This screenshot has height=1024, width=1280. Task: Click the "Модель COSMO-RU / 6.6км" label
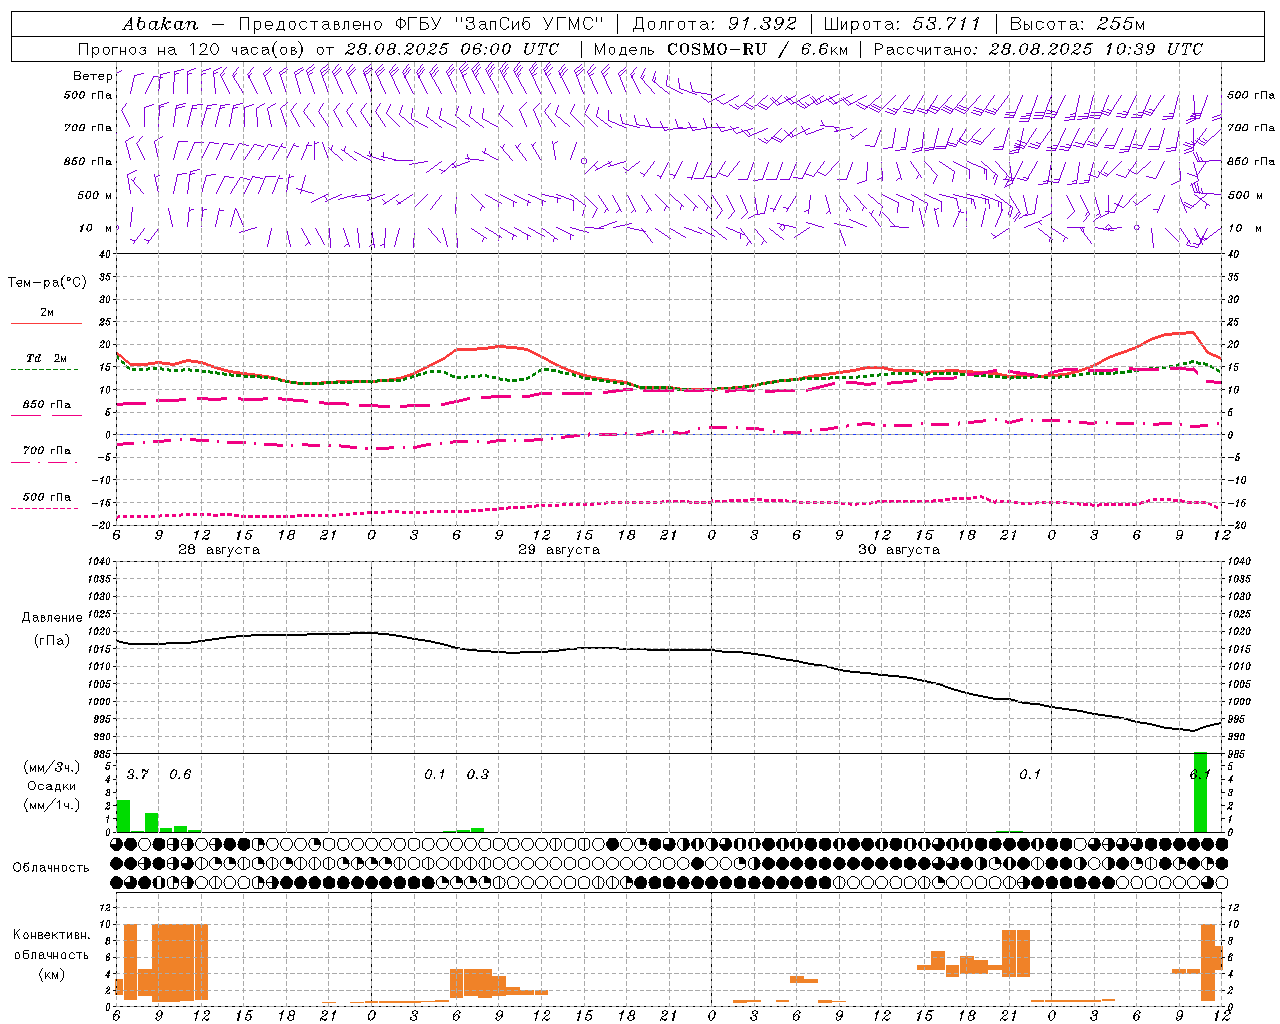pyautogui.click(x=720, y=49)
